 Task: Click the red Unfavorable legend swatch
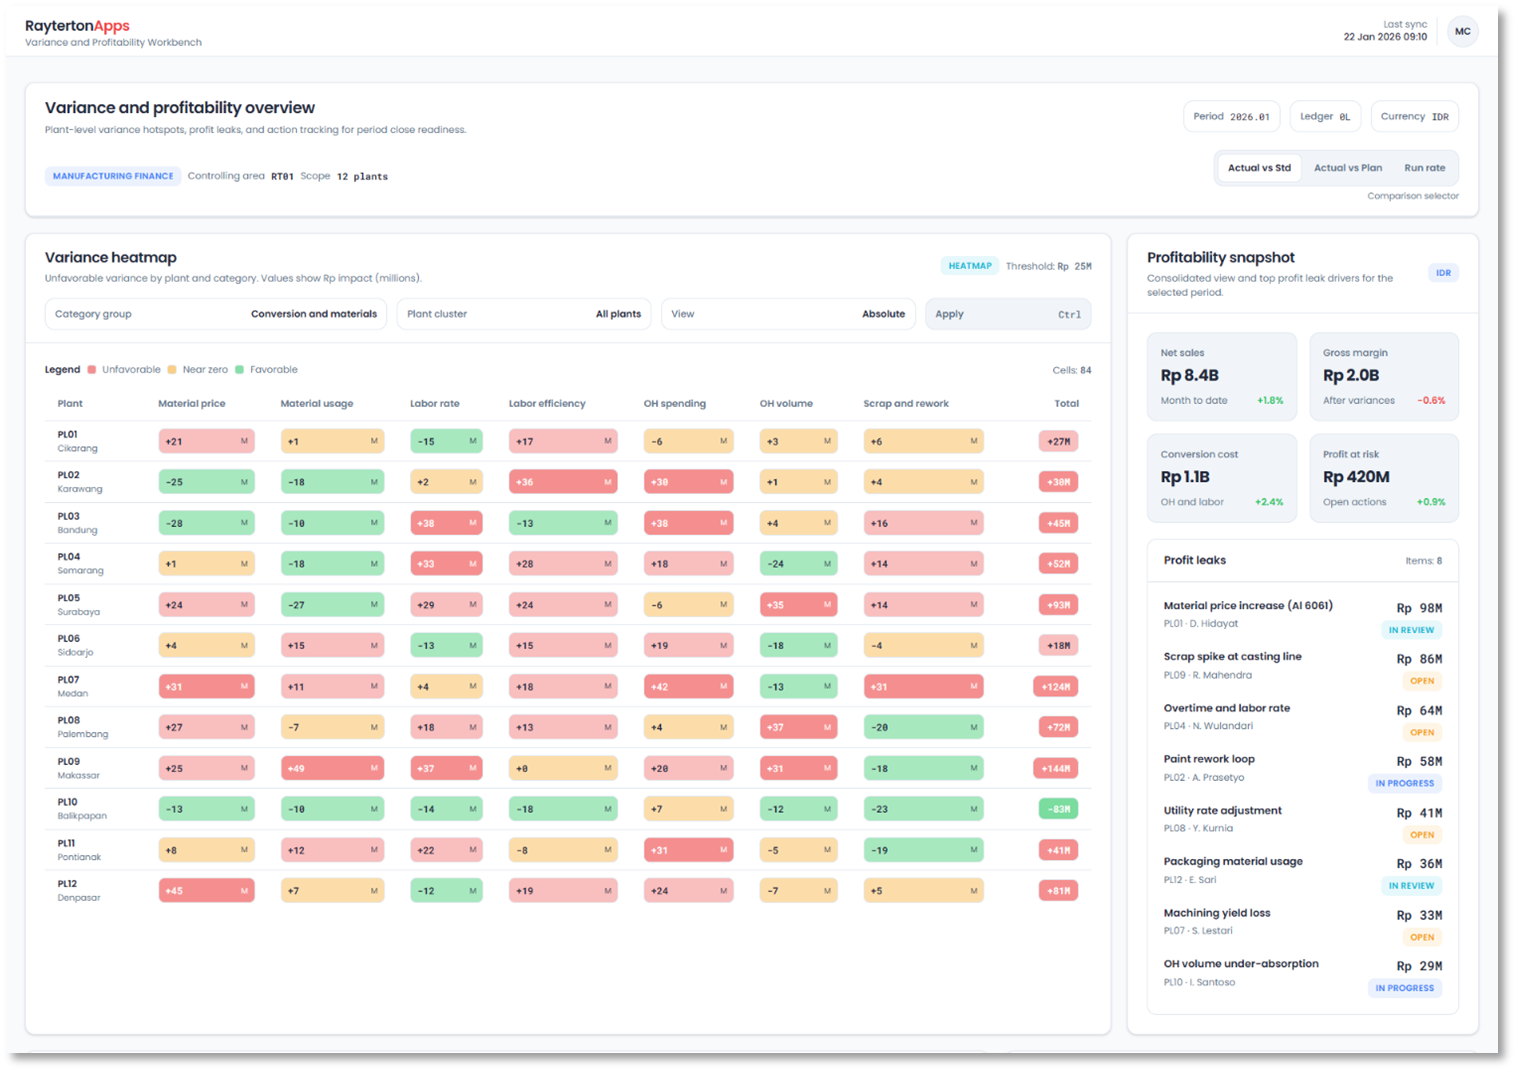click(92, 370)
